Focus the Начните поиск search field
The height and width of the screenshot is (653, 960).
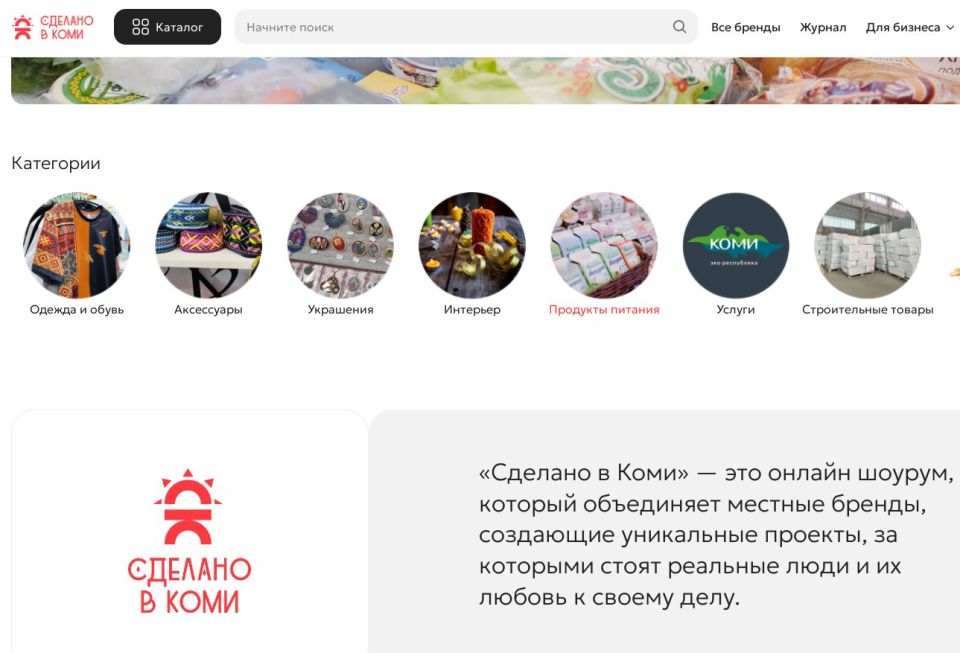[x=465, y=27]
